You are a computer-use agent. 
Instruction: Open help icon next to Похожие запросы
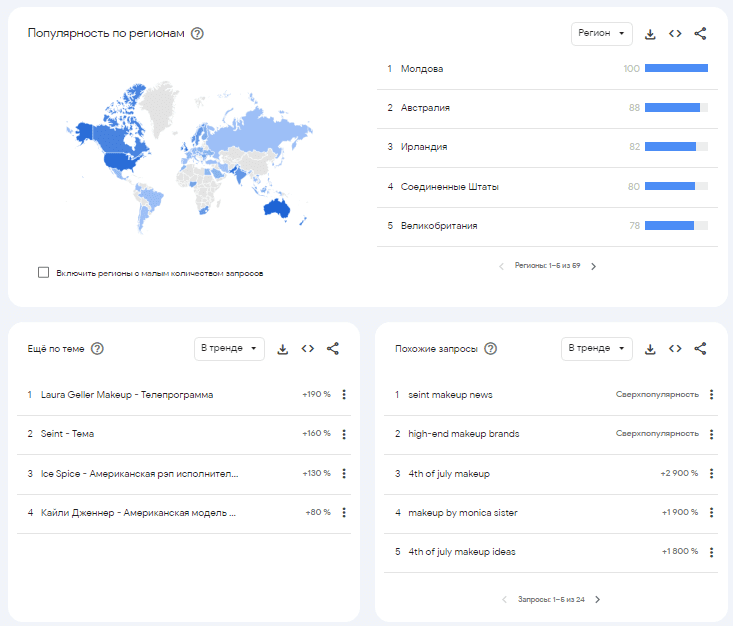490,349
